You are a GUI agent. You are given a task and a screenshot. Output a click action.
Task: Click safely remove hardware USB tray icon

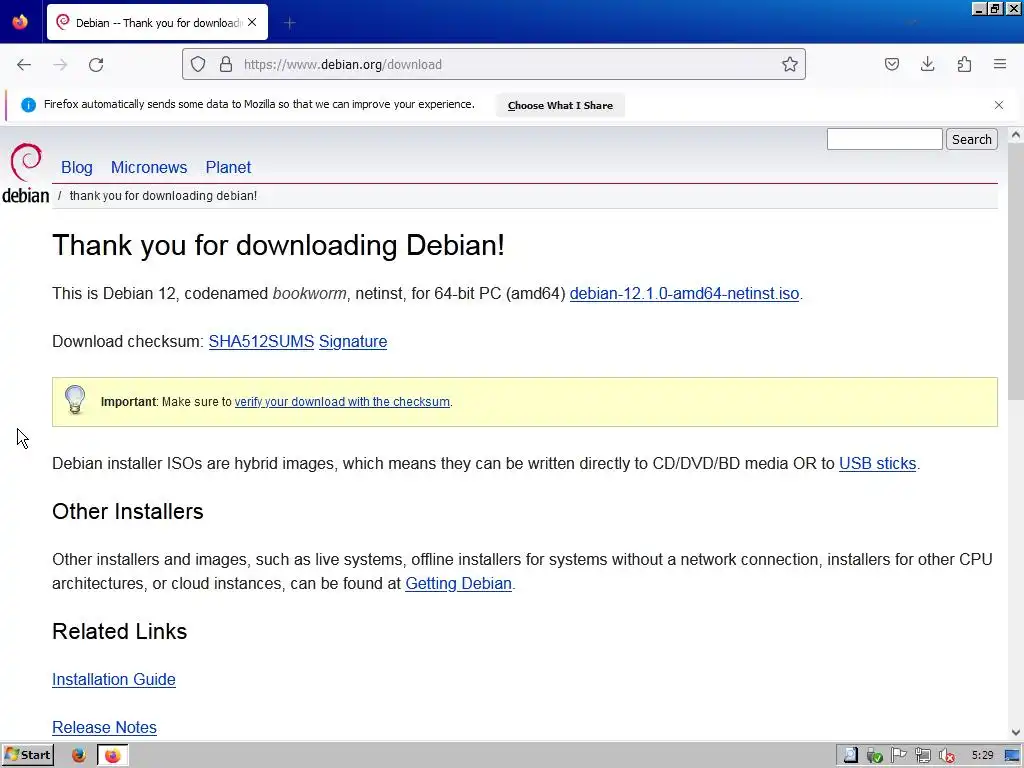[874, 756]
